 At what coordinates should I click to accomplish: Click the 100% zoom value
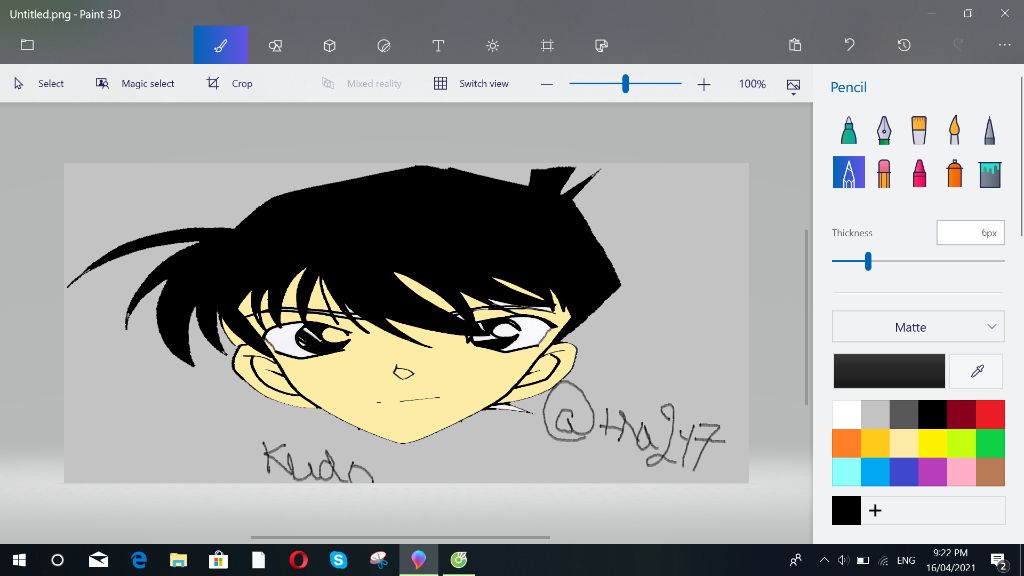752,84
